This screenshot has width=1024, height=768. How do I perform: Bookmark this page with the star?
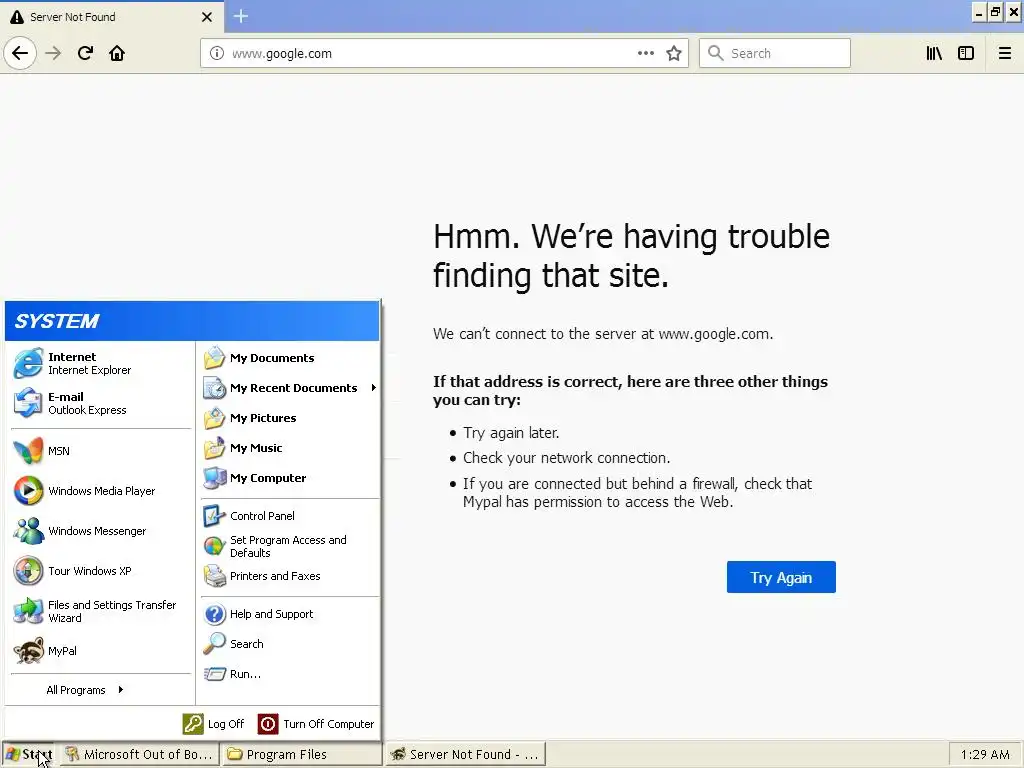pos(674,53)
